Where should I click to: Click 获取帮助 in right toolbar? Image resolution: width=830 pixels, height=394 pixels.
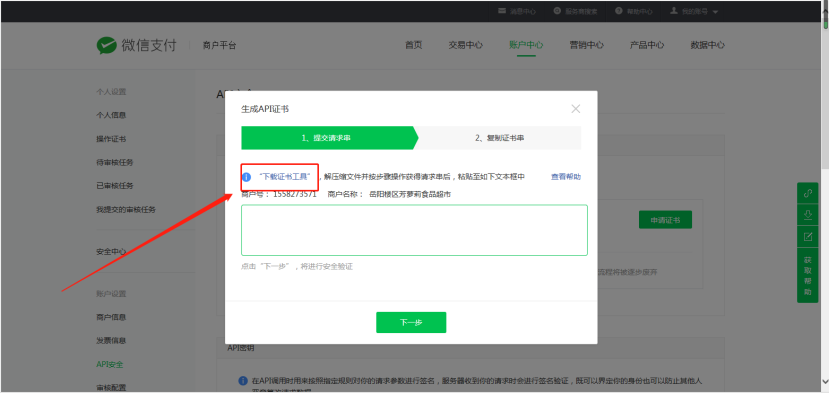808,275
